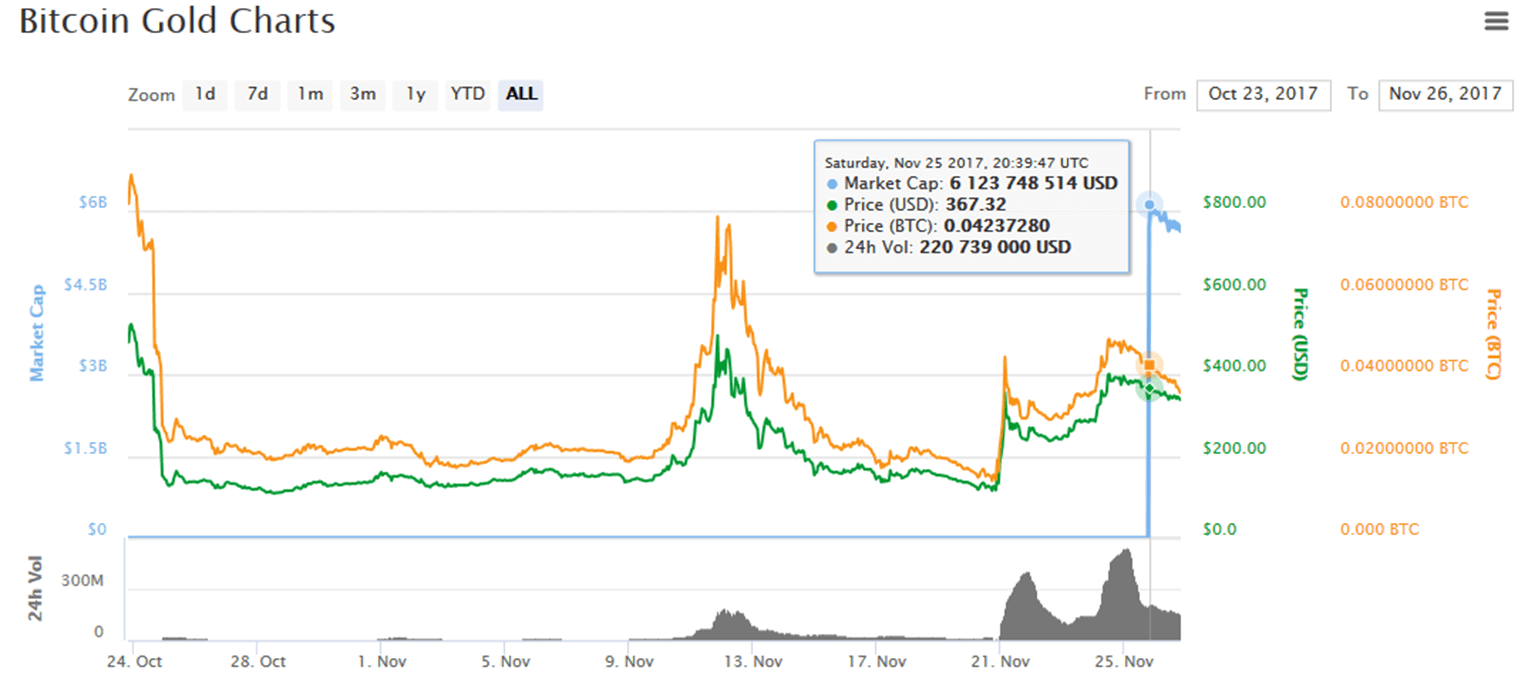Click the 9. Nov date label

(x=628, y=662)
